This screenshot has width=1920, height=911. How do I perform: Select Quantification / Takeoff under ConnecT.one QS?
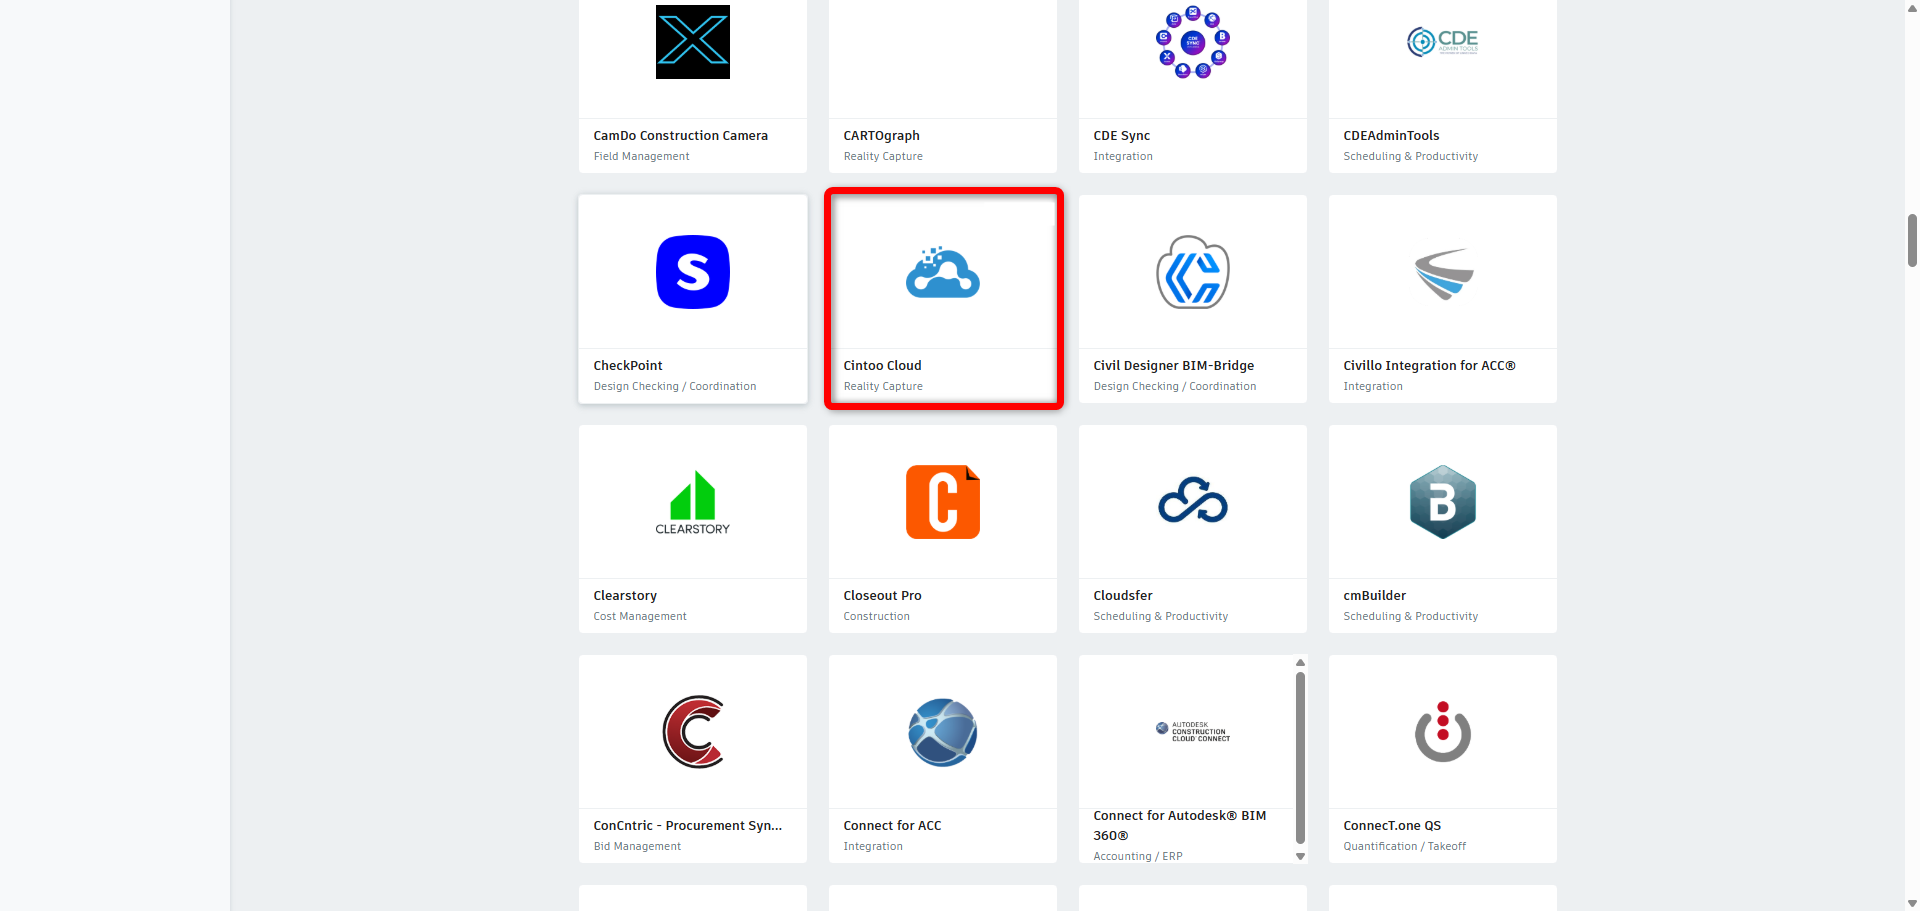point(1405,847)
